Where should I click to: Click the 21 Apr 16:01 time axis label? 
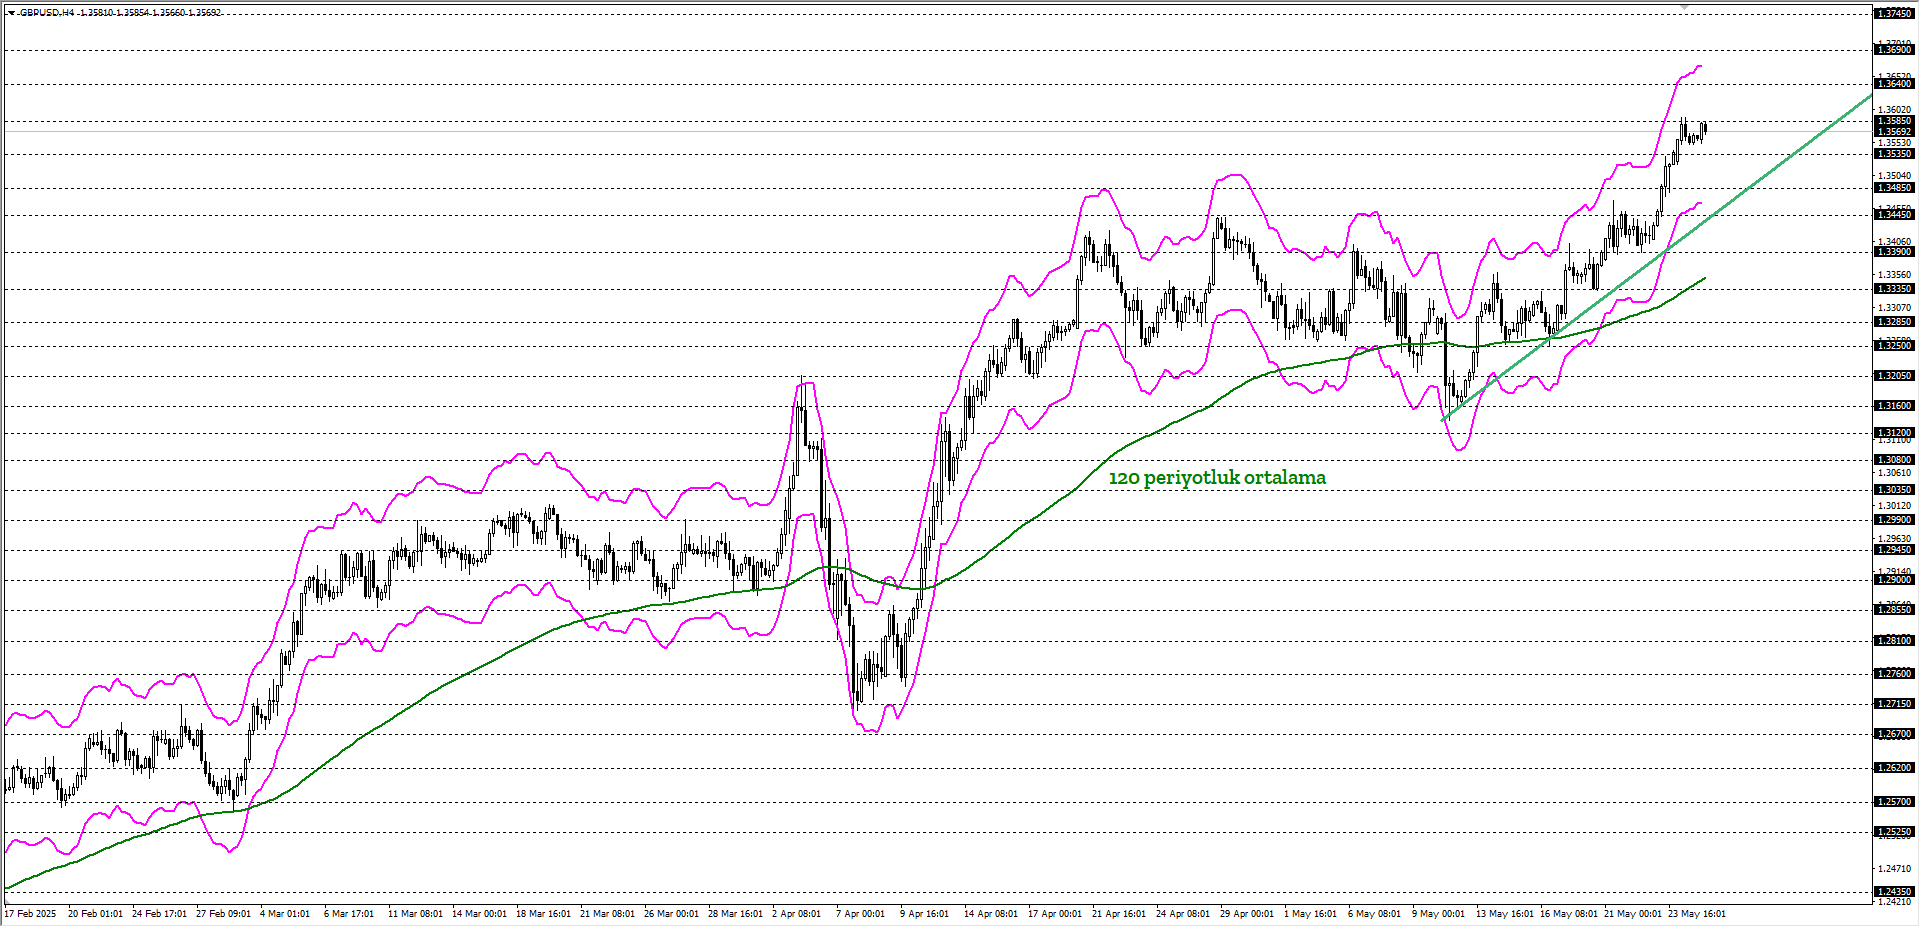(x=1119, y=914)
